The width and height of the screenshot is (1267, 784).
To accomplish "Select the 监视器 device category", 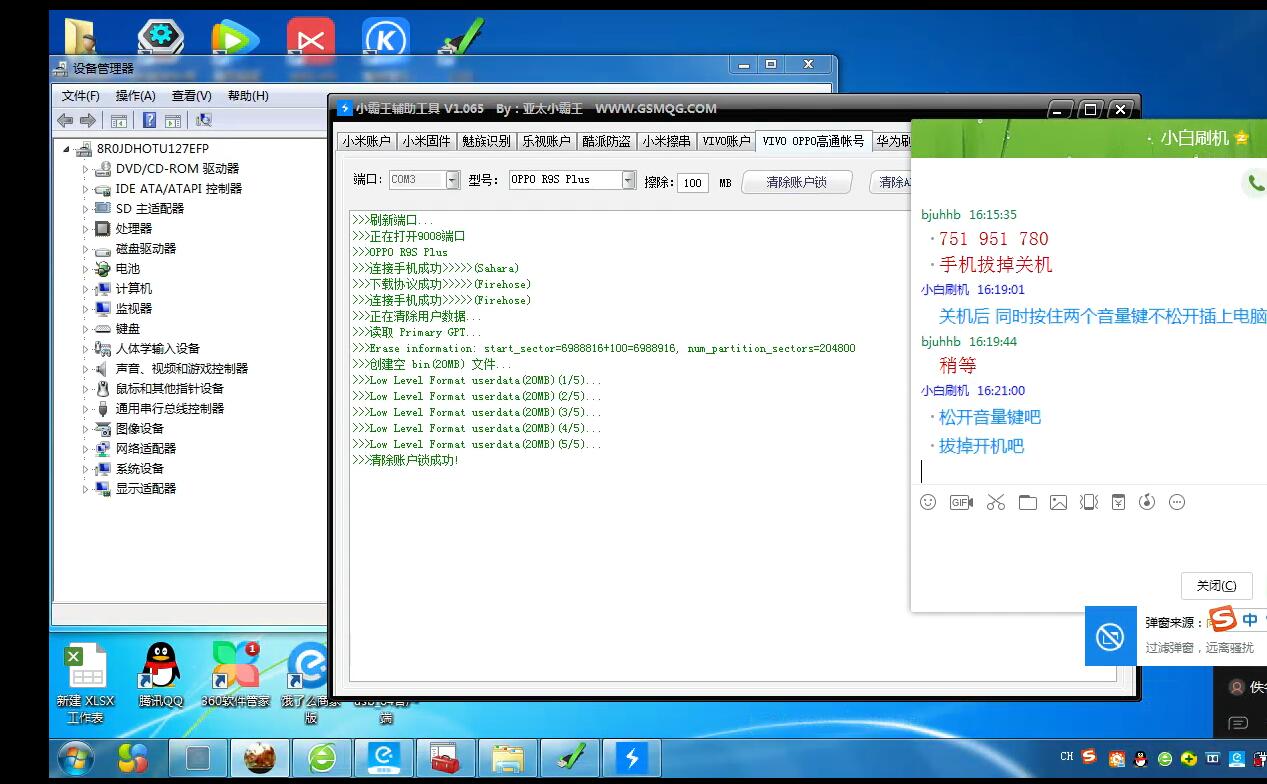I will 134,309.
